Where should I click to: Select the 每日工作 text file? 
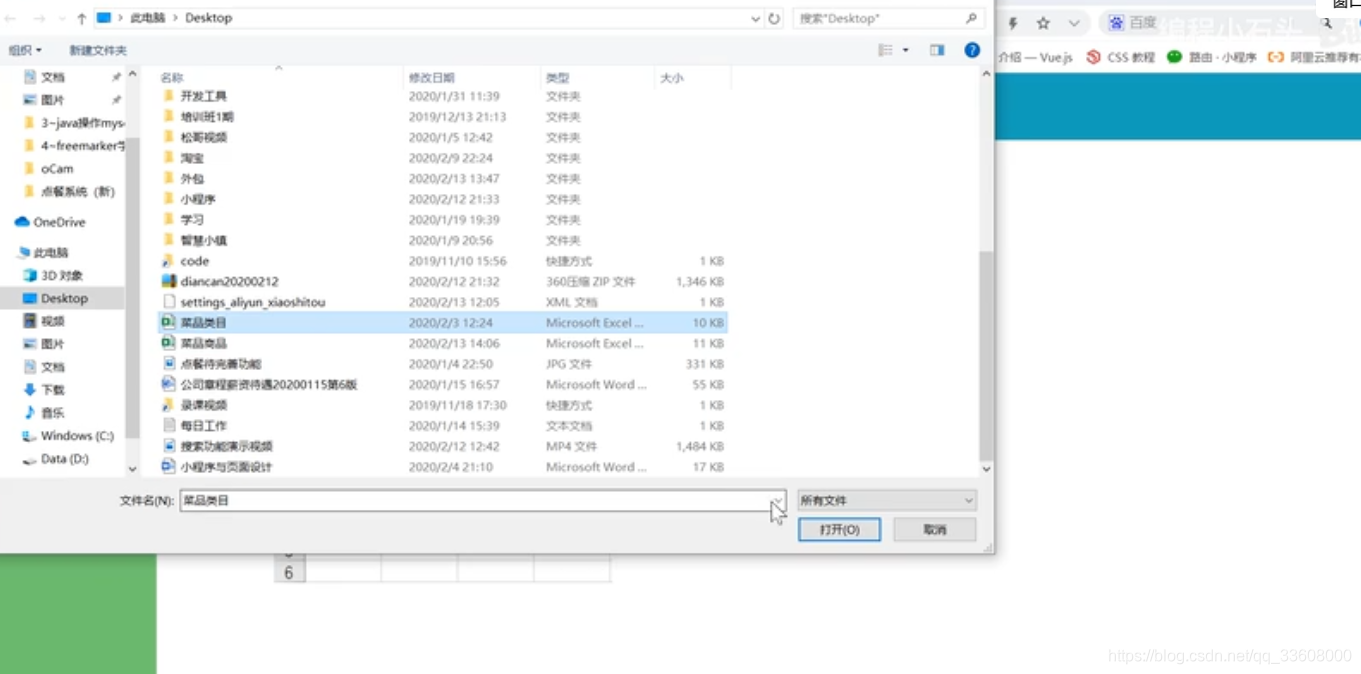pos(204,426)
